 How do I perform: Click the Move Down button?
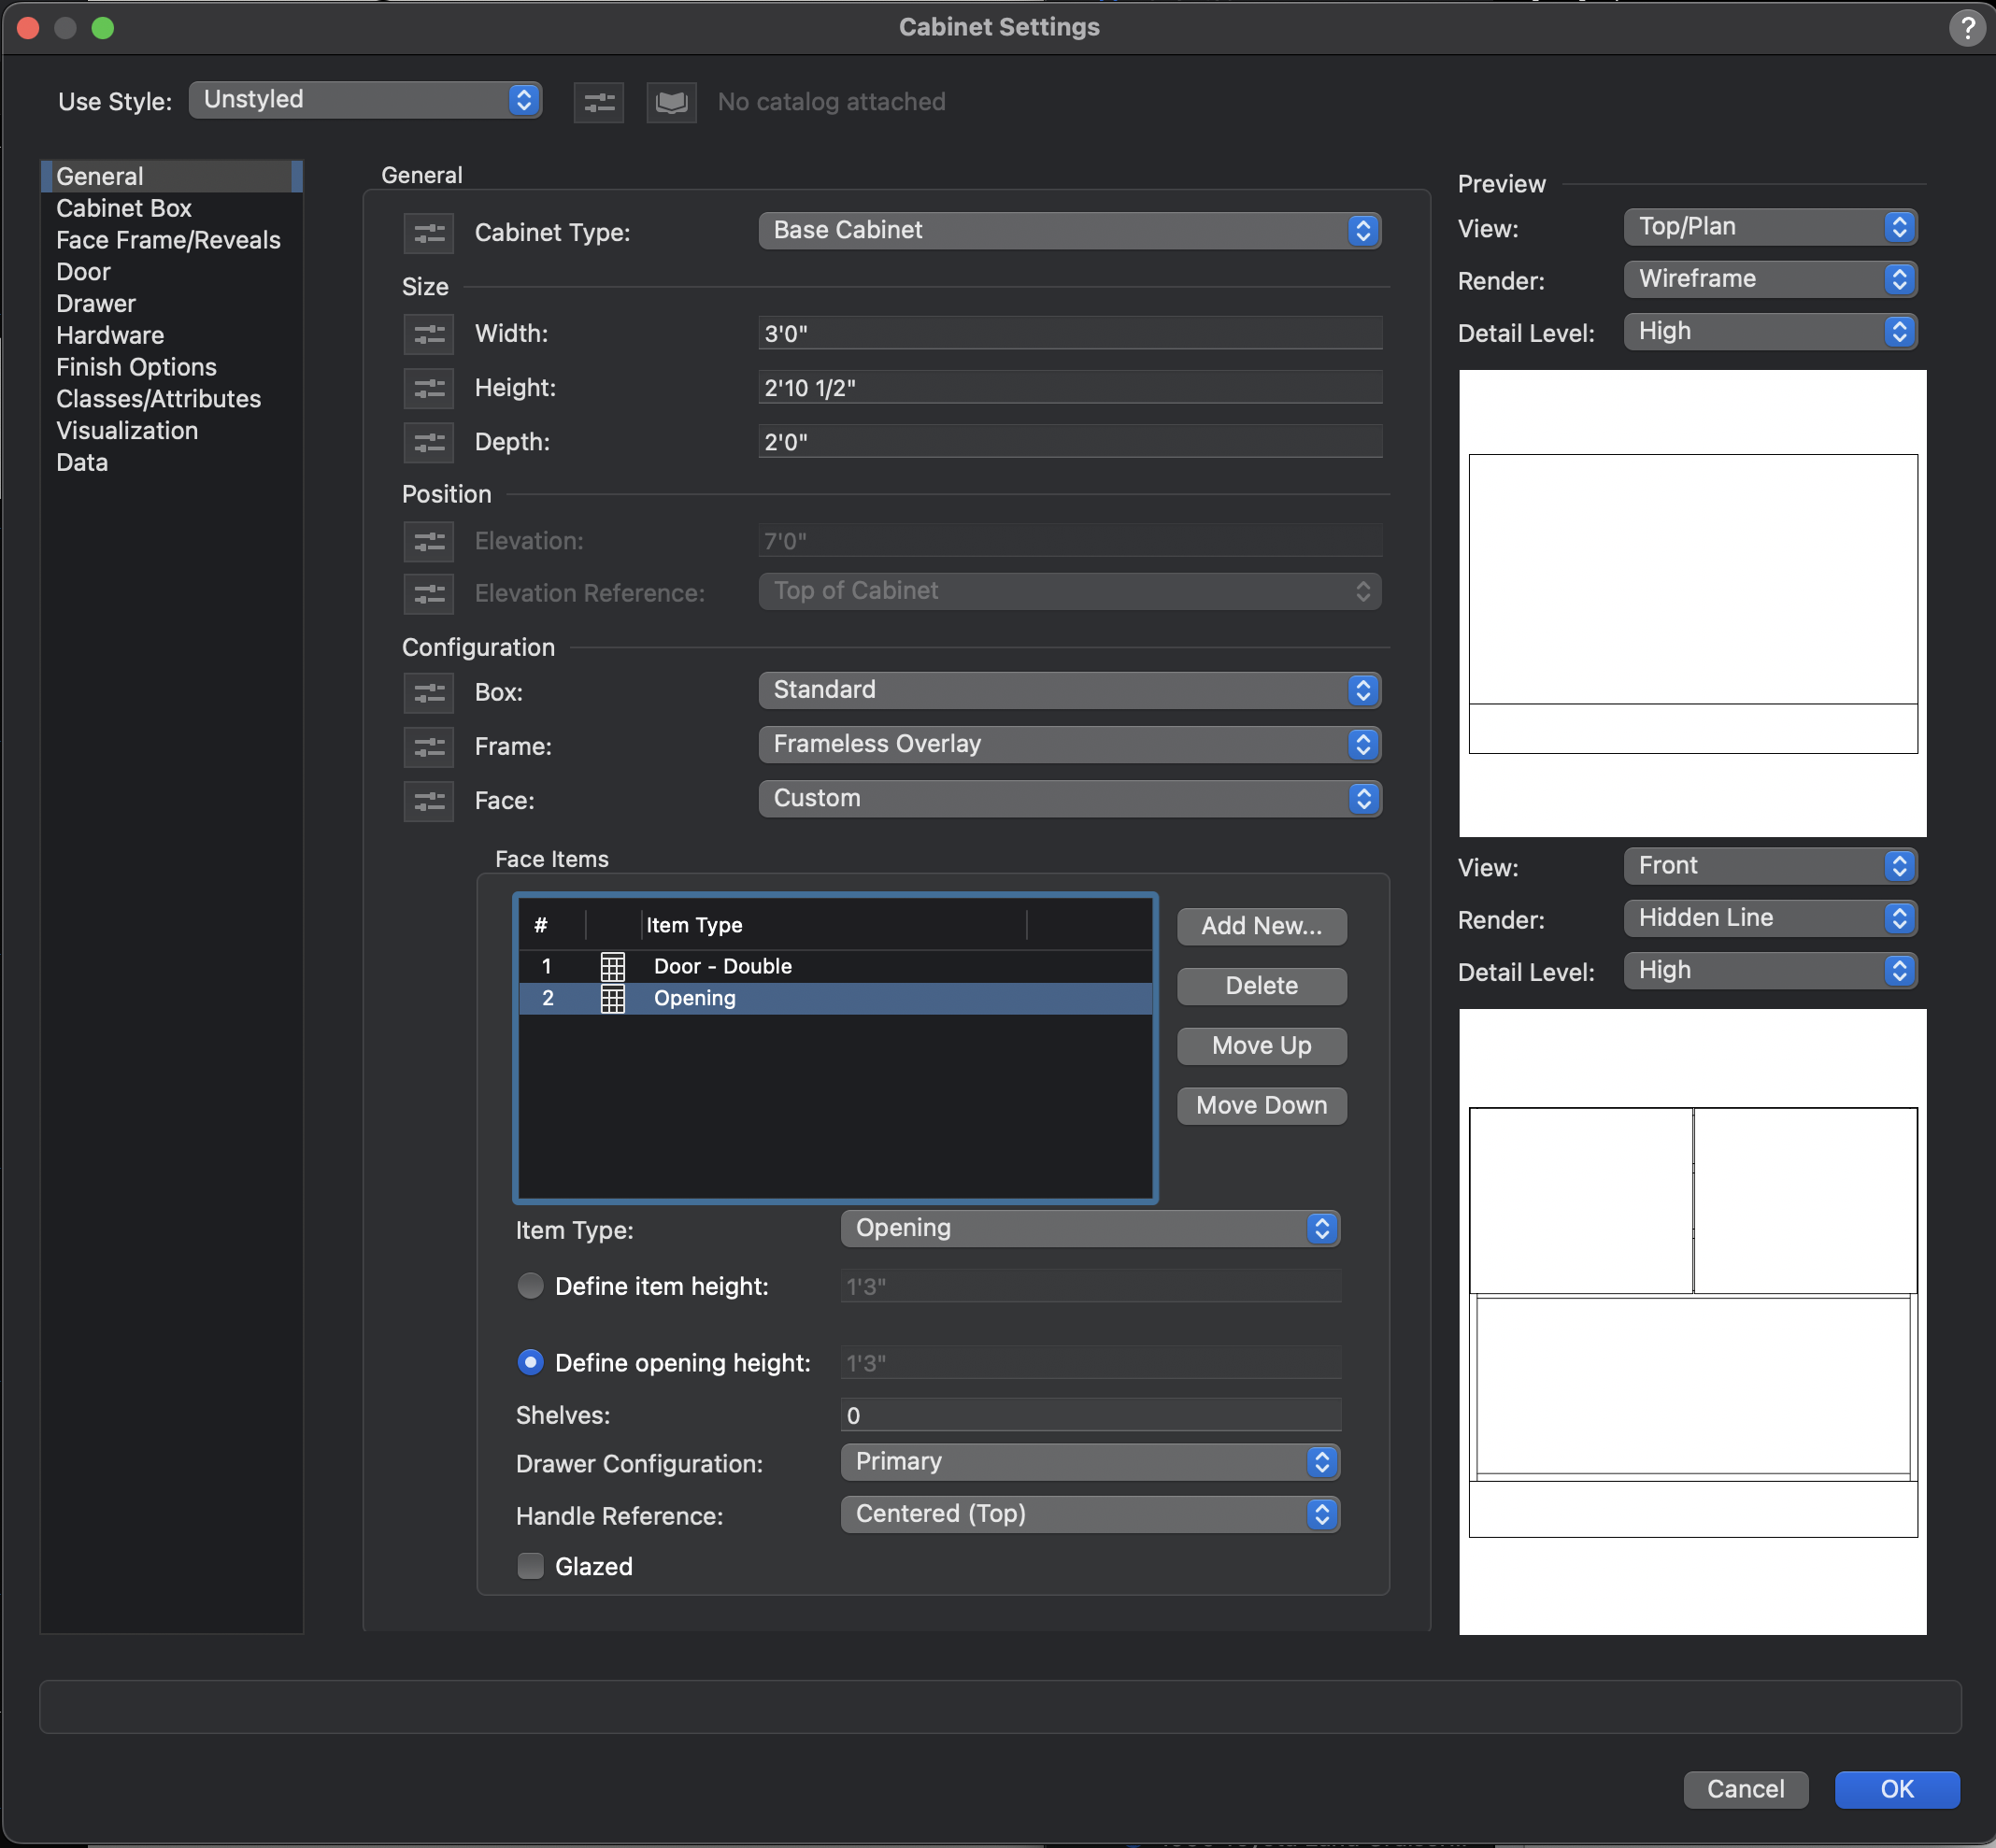point(1260,1105)
